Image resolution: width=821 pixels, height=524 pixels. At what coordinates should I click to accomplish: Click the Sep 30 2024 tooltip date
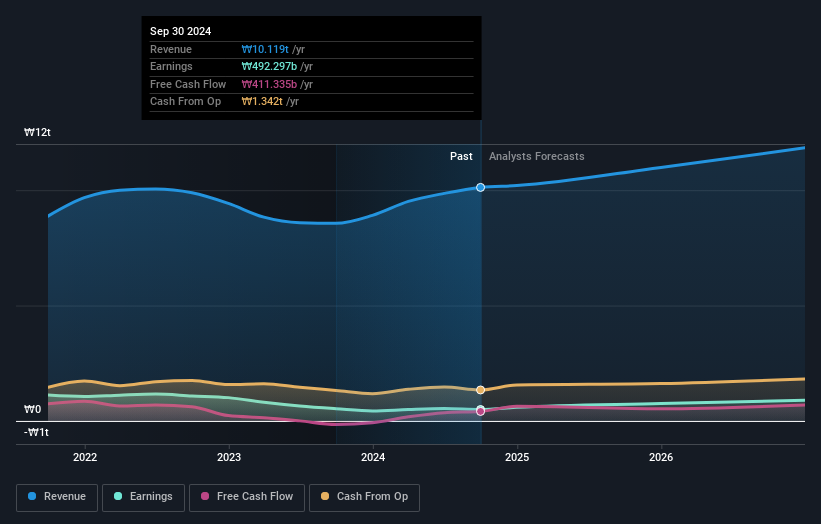coord(181,31)
